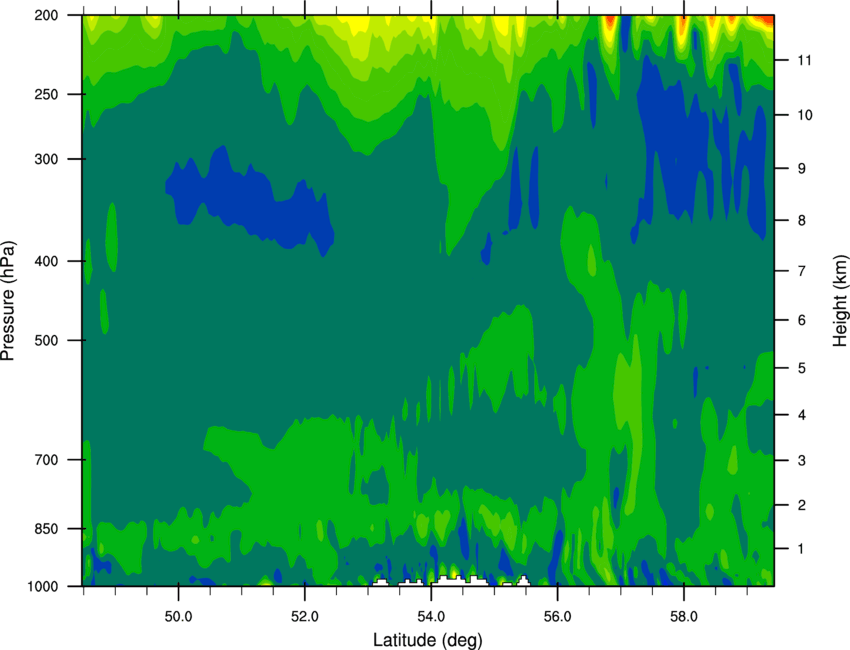
Task: Click the 52.0 latitude tick label
Action: [x=305, y=617]
